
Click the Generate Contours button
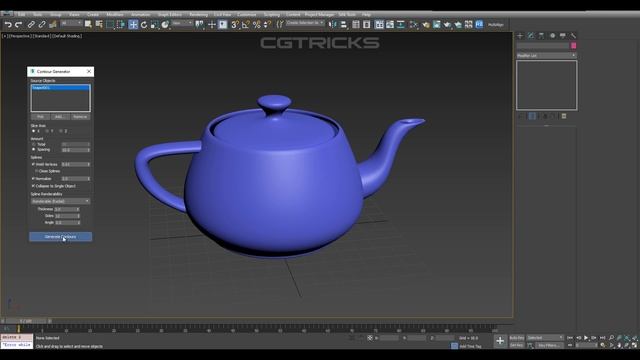tap(60, 237)
